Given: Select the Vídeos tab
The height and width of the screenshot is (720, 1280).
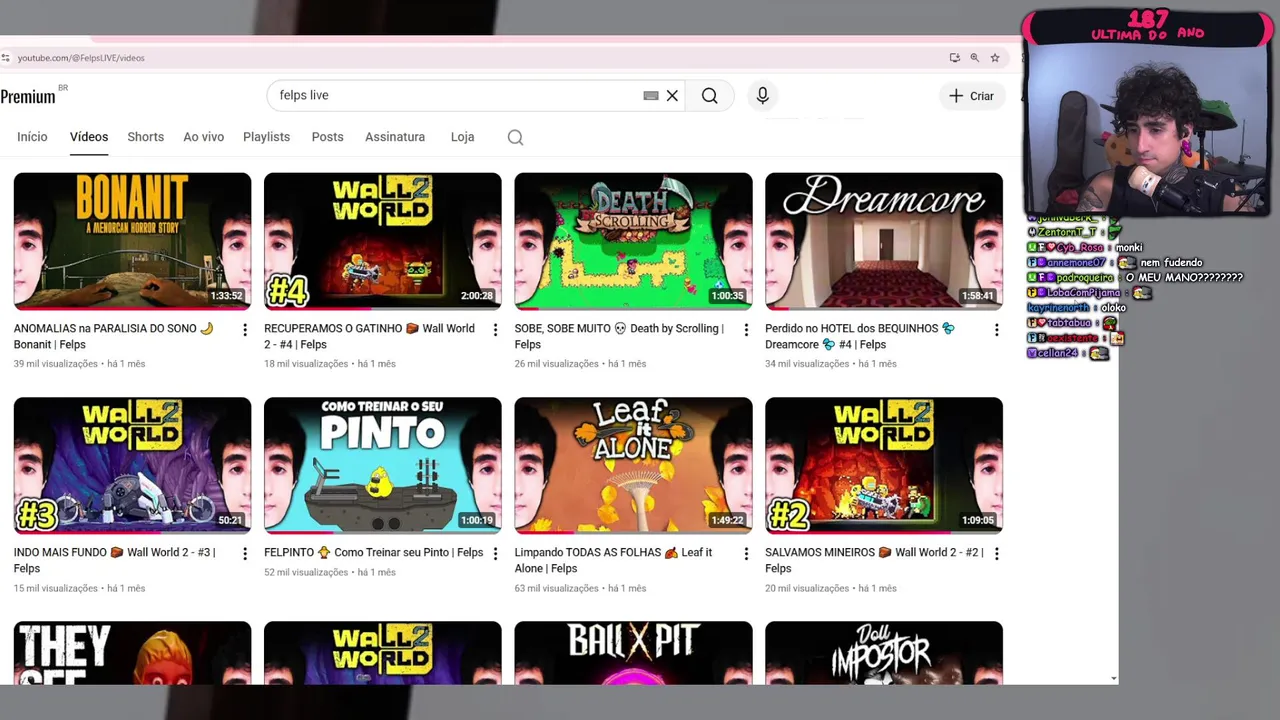Looking at the screenshot, I should point(89,137).
